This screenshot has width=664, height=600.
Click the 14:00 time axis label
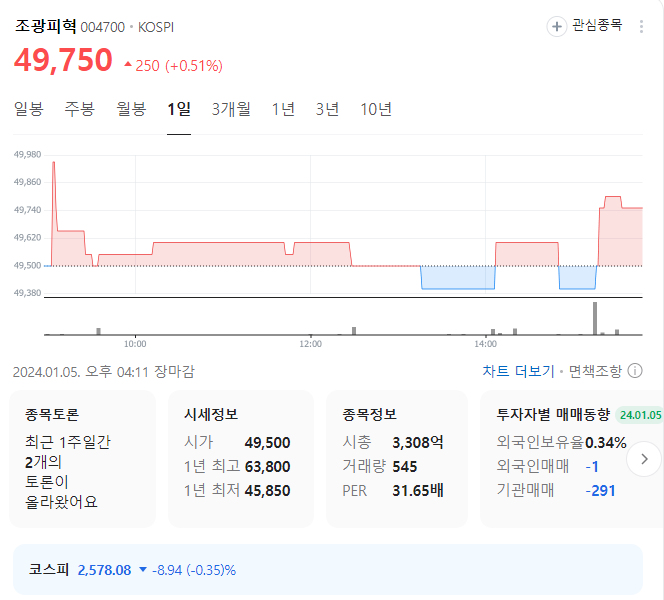(485, 344)
